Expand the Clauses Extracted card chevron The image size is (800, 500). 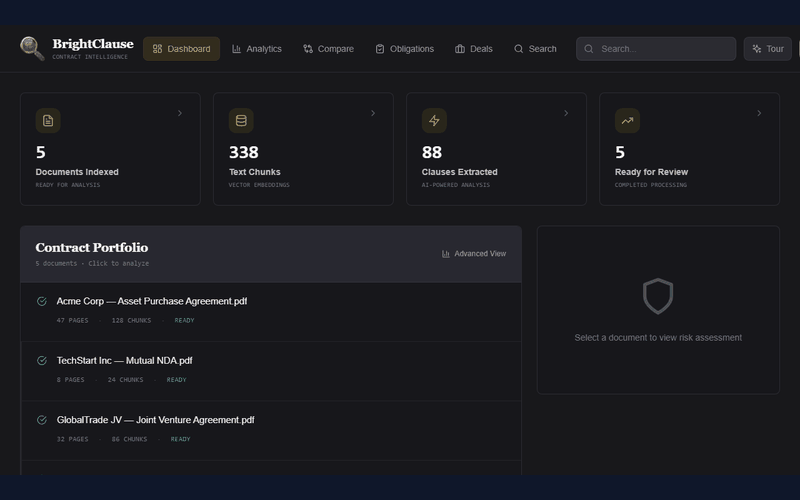566,113
